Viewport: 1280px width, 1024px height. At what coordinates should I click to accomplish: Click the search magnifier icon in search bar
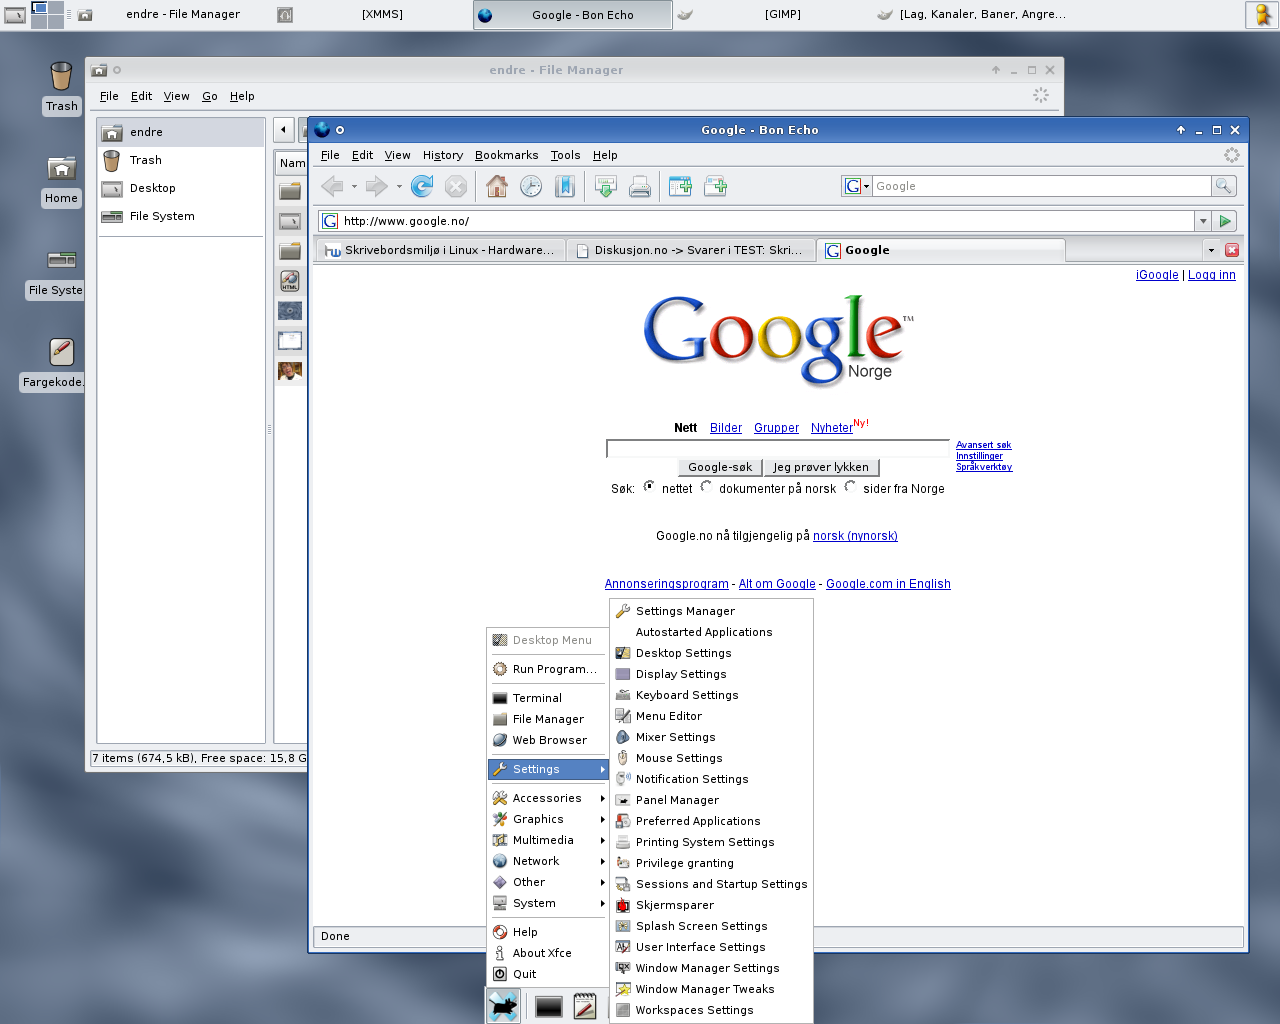(1224, 186)
